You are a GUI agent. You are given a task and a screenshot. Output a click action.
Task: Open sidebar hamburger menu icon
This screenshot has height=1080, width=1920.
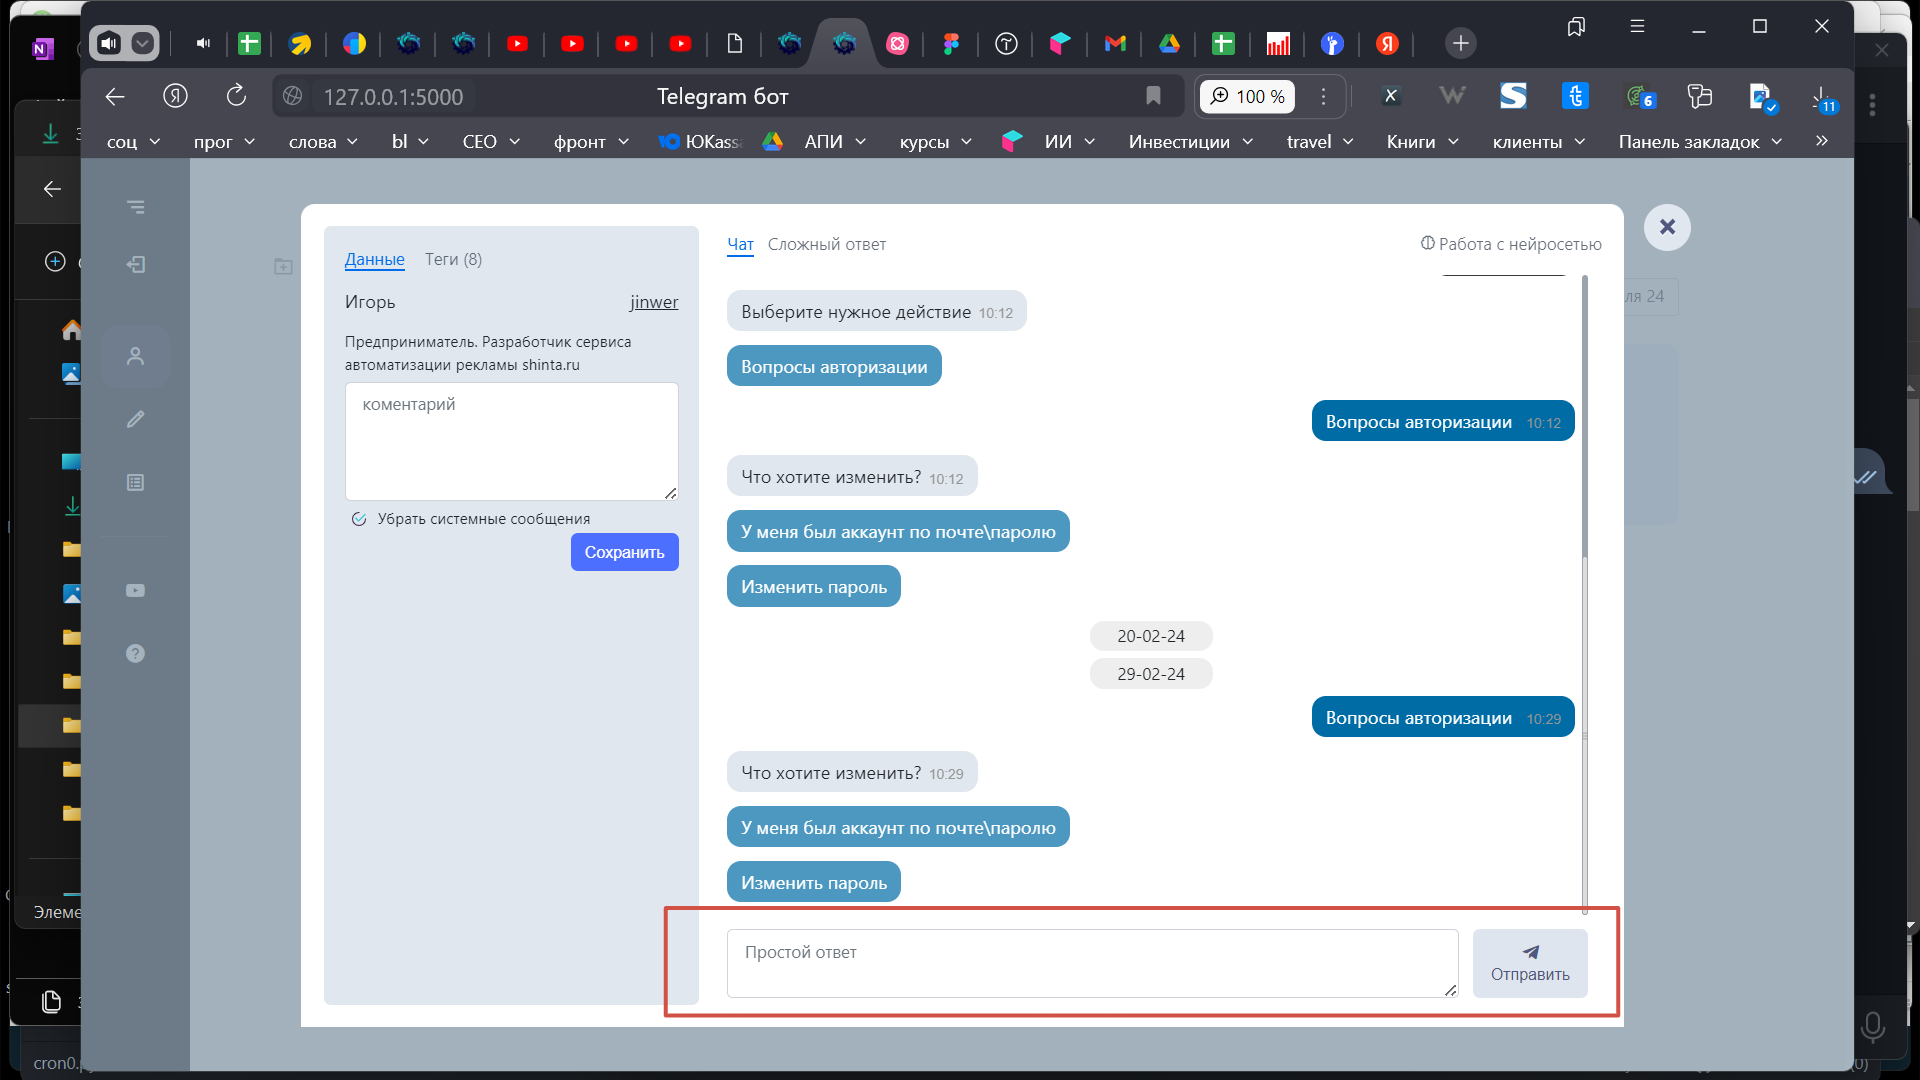click(x=136, y=207)
